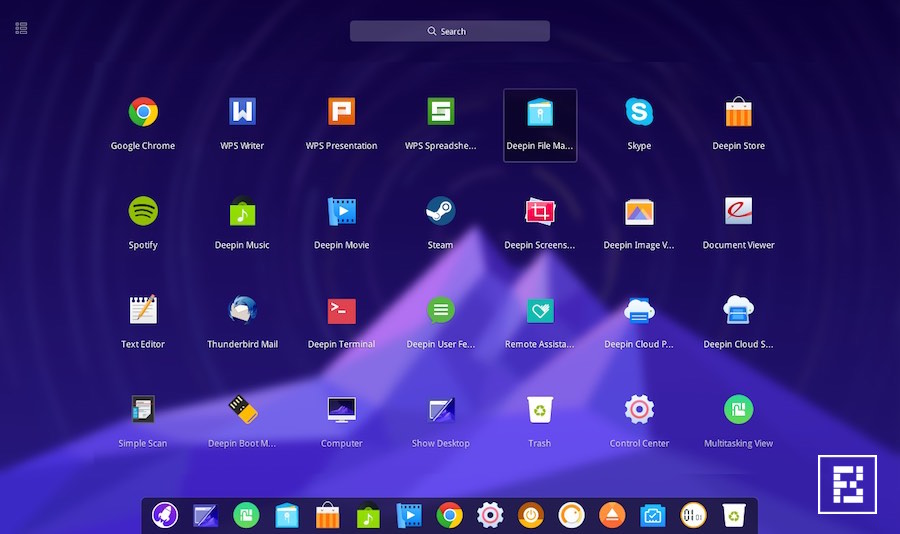Open Deepin Boot Maker
The height and width of the screenshot is (534, 900).
242,409
